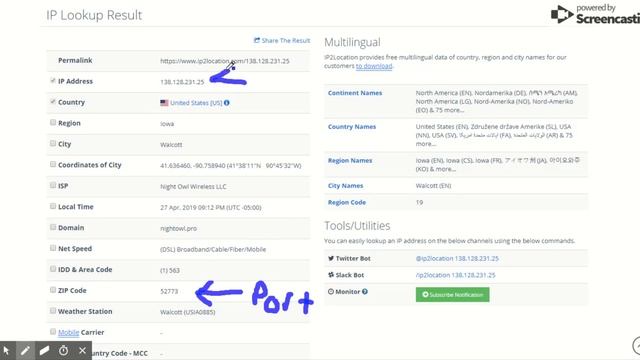Click the City Names label

click(345, 186)
